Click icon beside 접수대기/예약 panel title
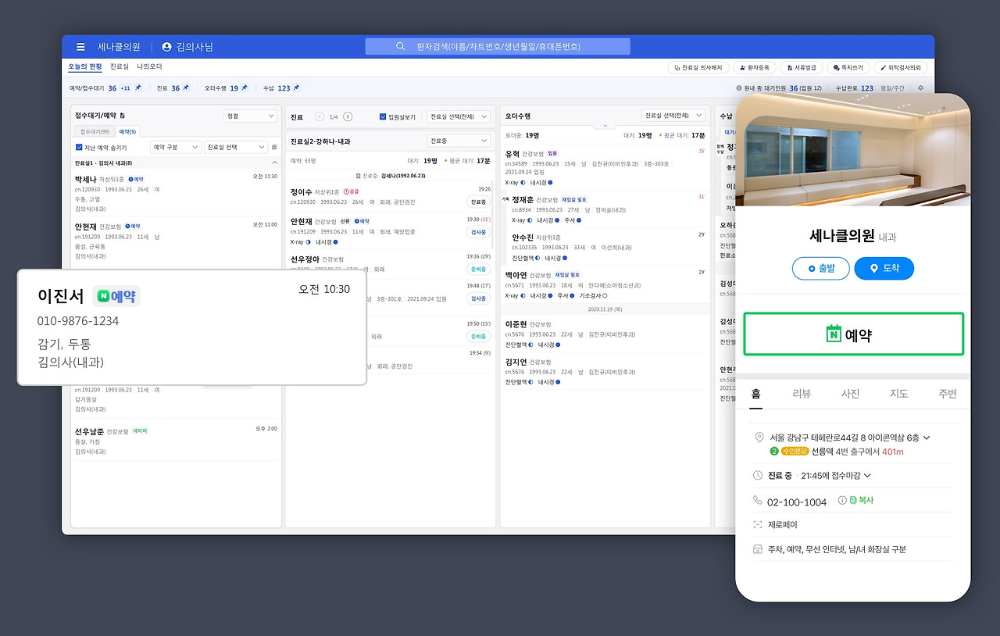 point(122,115)
